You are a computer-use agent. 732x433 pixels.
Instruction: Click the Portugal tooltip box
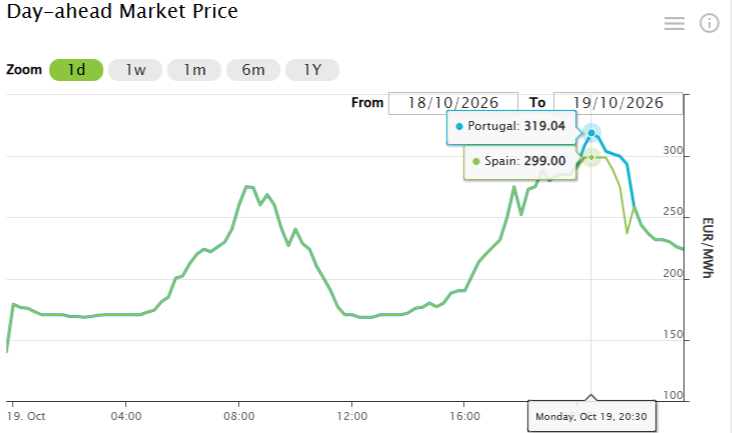point(511,127)
